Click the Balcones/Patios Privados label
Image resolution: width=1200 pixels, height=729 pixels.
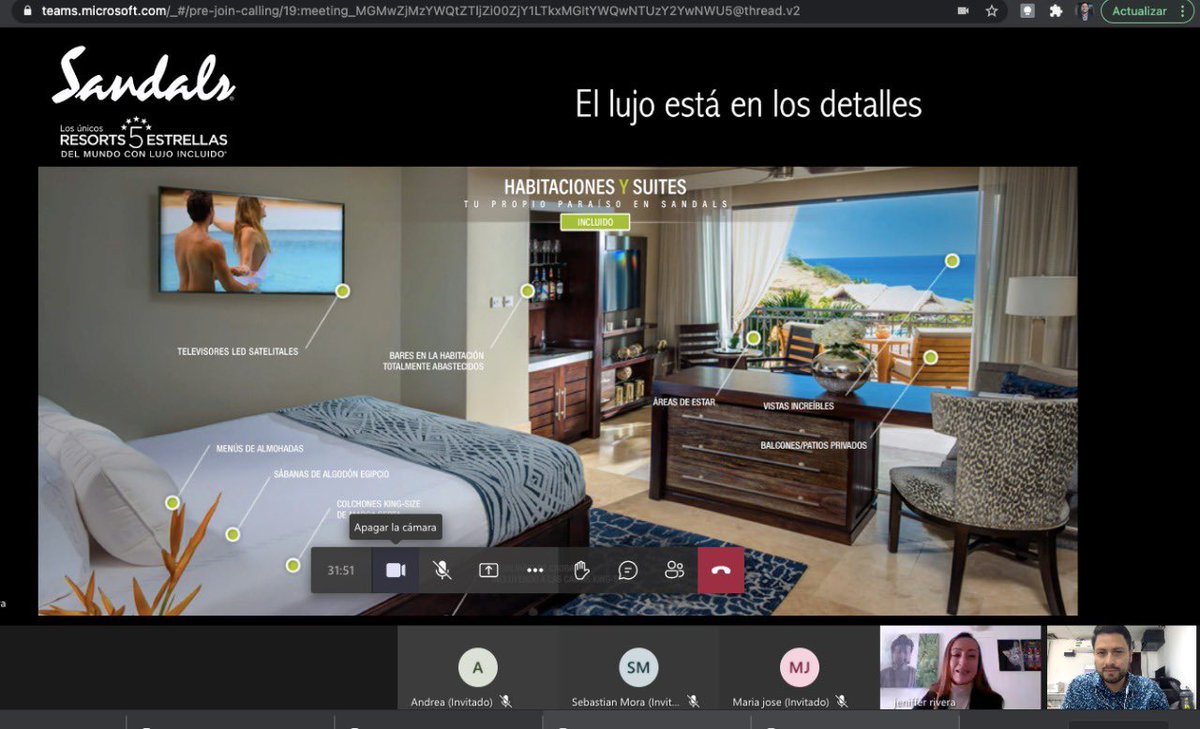coord(813,445)
